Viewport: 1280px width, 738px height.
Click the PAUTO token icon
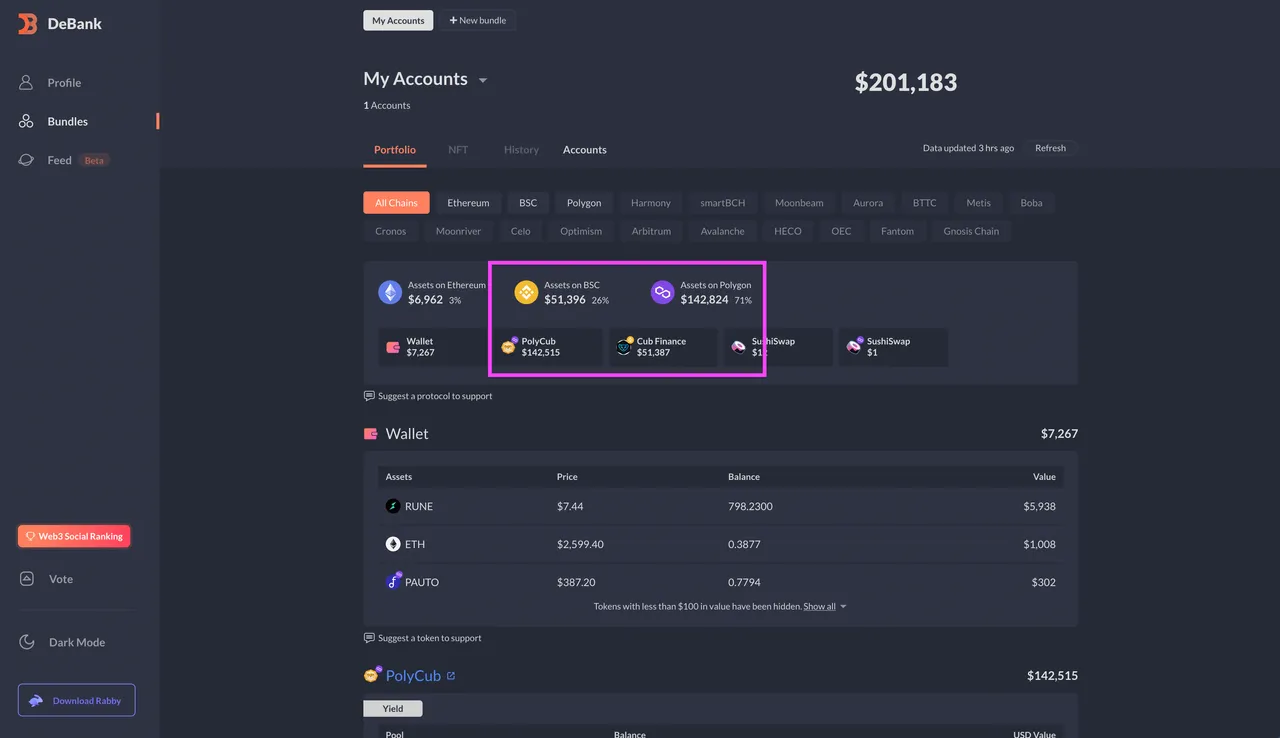click(x=394, y=581)
